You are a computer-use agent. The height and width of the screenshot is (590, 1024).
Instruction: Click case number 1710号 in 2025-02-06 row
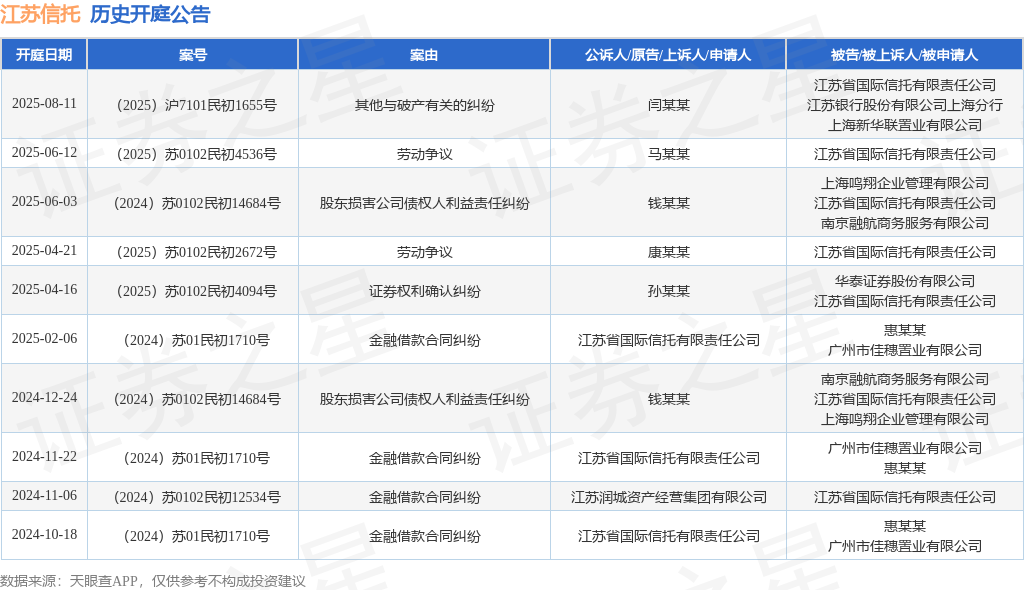pos(193,340)
